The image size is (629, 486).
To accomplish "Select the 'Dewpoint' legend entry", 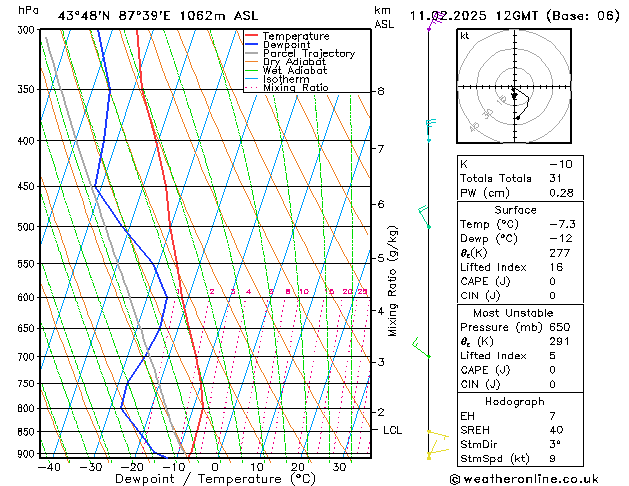I will 286,45.
